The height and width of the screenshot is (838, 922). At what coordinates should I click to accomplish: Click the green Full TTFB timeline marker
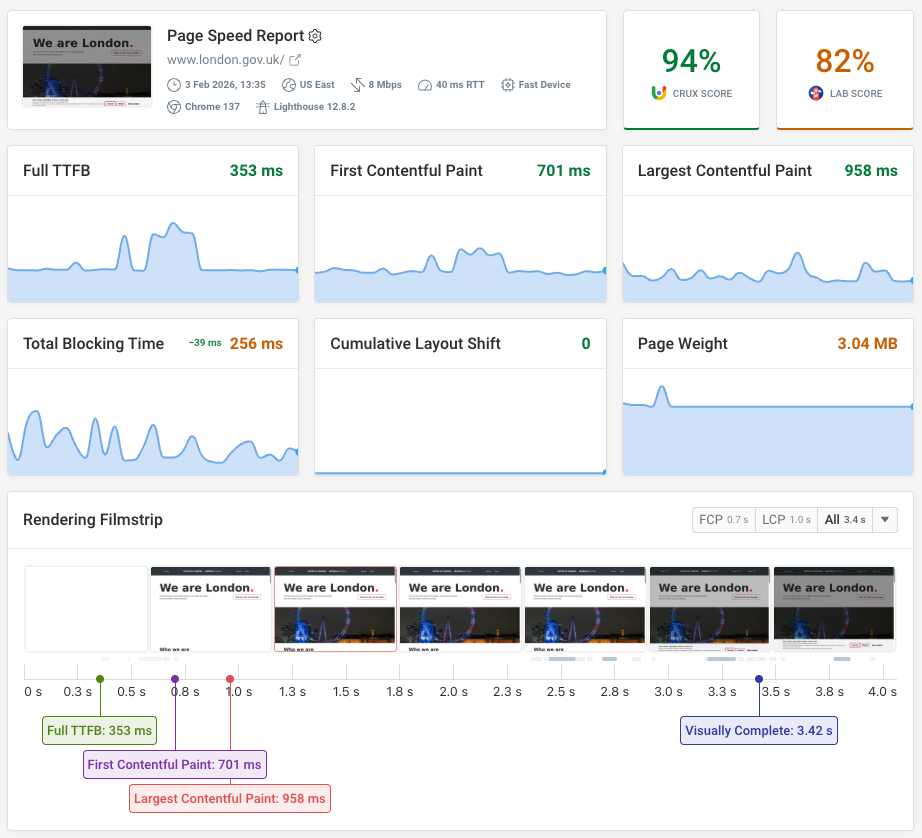click(99, 679)
